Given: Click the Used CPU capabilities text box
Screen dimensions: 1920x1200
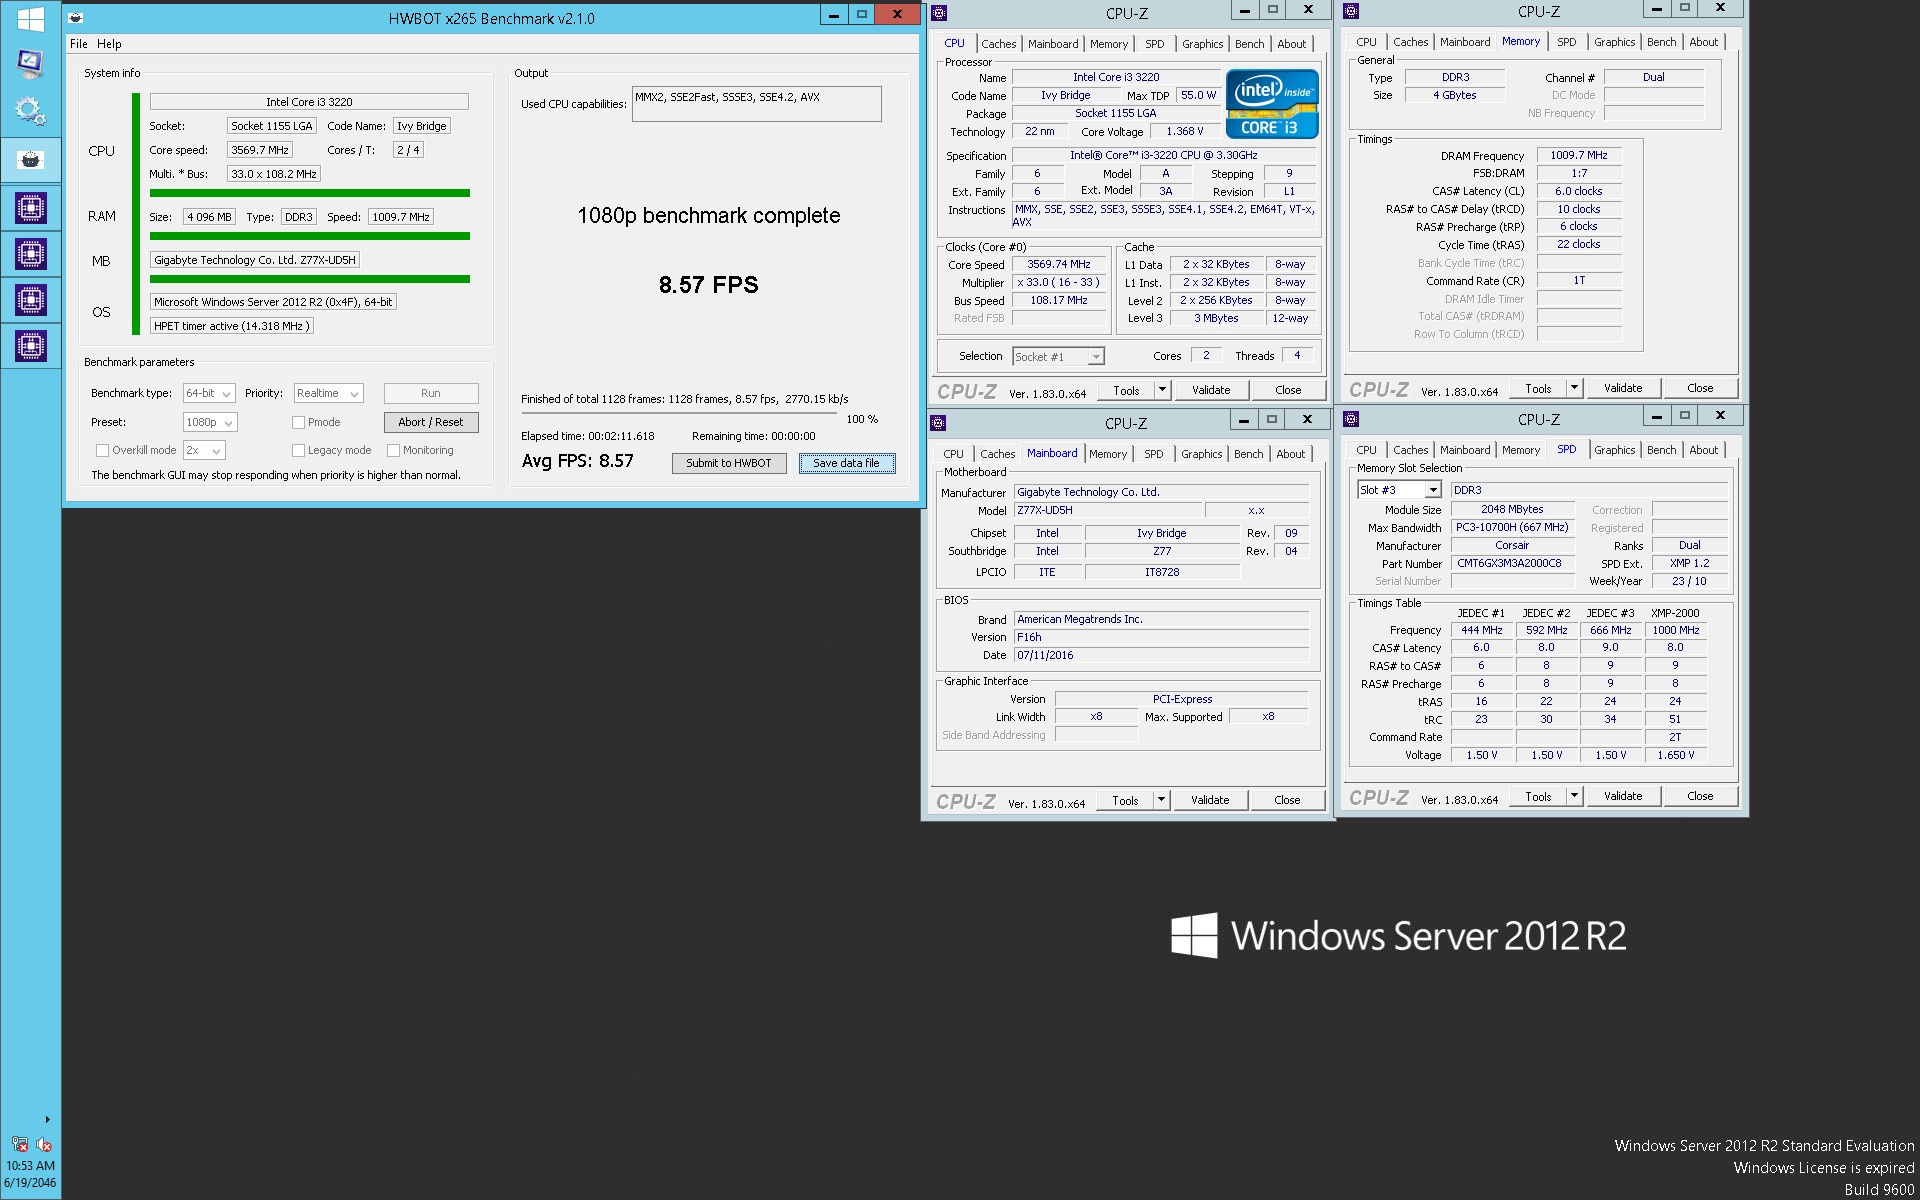Looking at the screenshot, I should coord(756,104).
